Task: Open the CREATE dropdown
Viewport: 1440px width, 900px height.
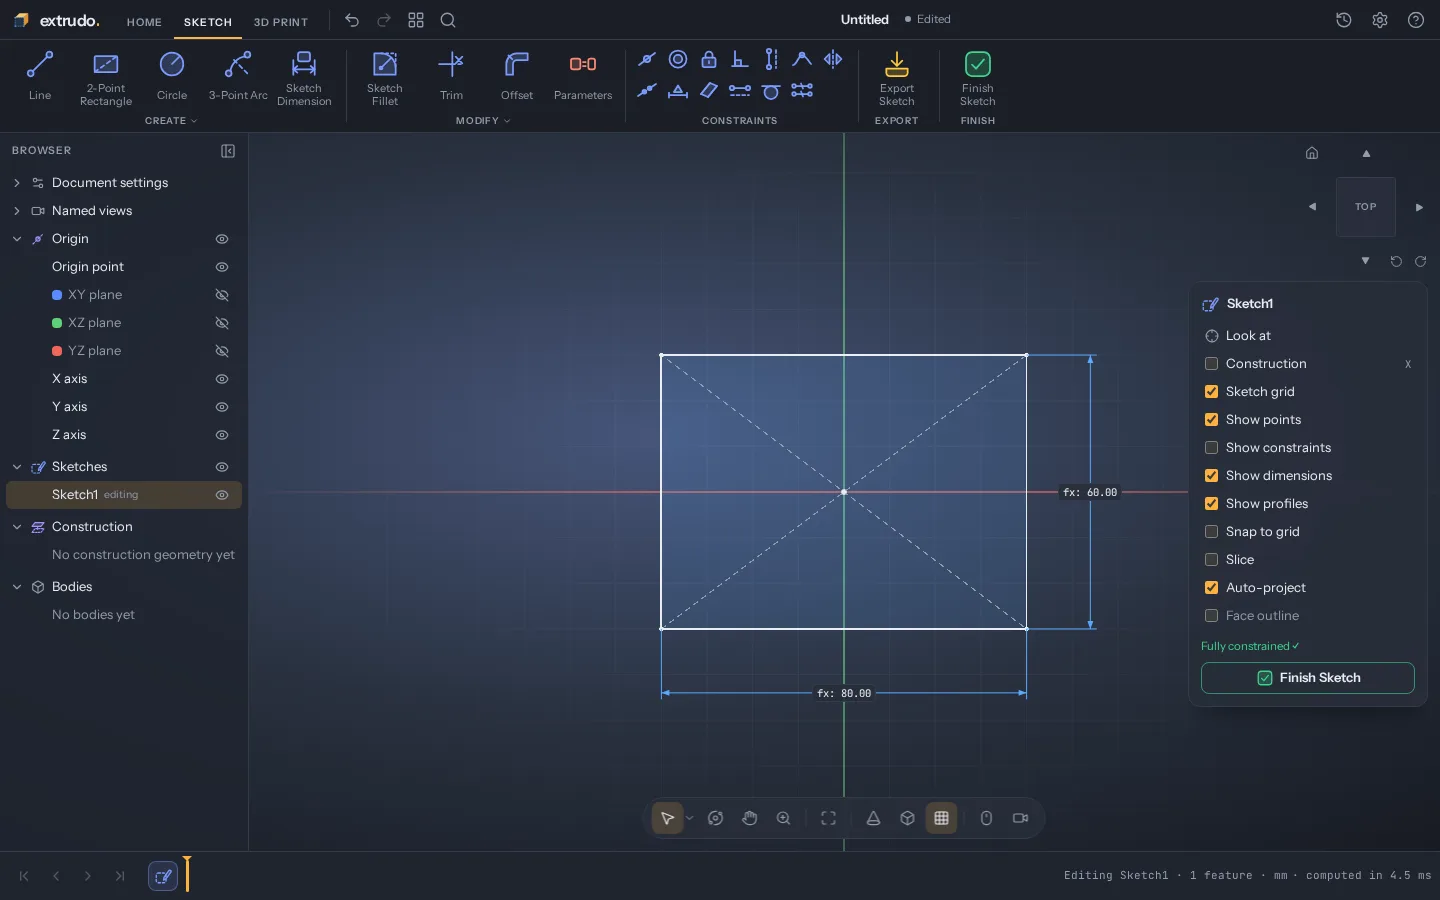Action: pyautogui.click(x=171, y=121)
